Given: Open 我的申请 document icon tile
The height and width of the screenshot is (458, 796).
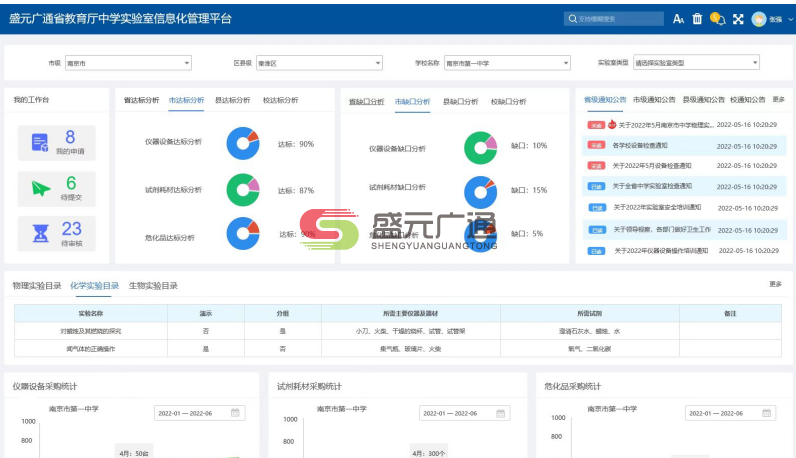Looking at the screenshot, I should click(40, 143).
